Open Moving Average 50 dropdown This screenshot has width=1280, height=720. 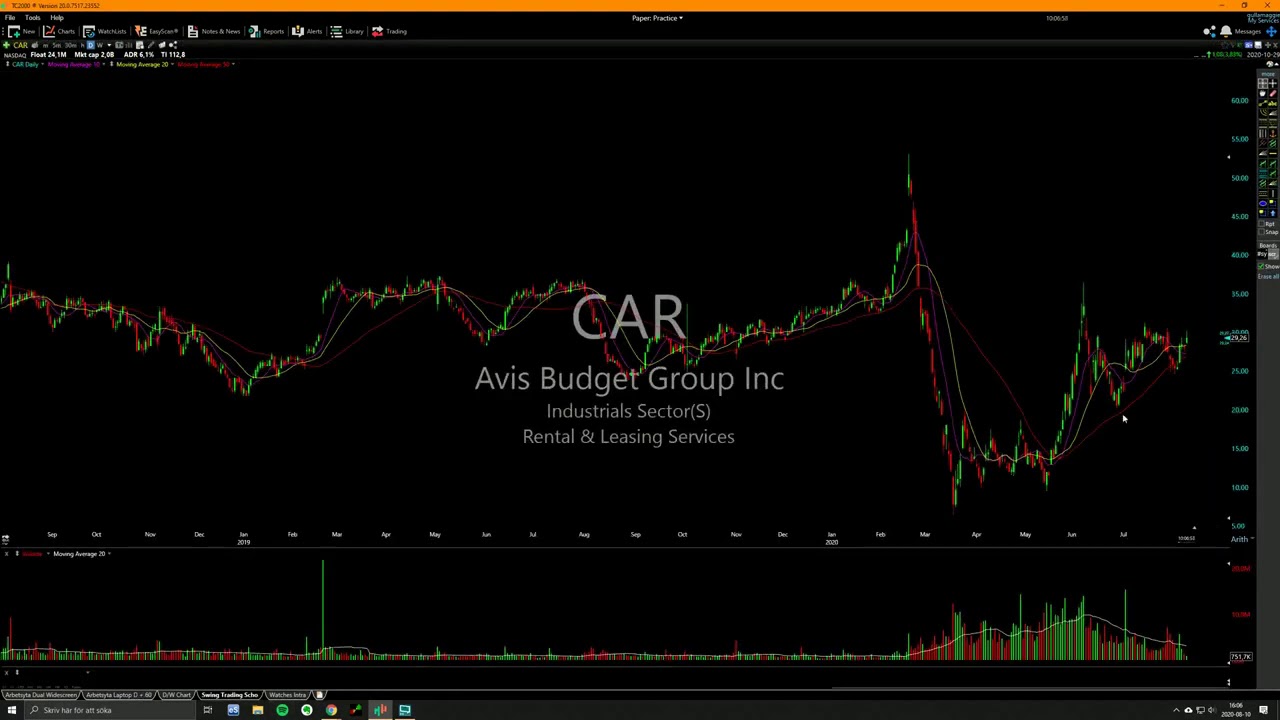233,65
